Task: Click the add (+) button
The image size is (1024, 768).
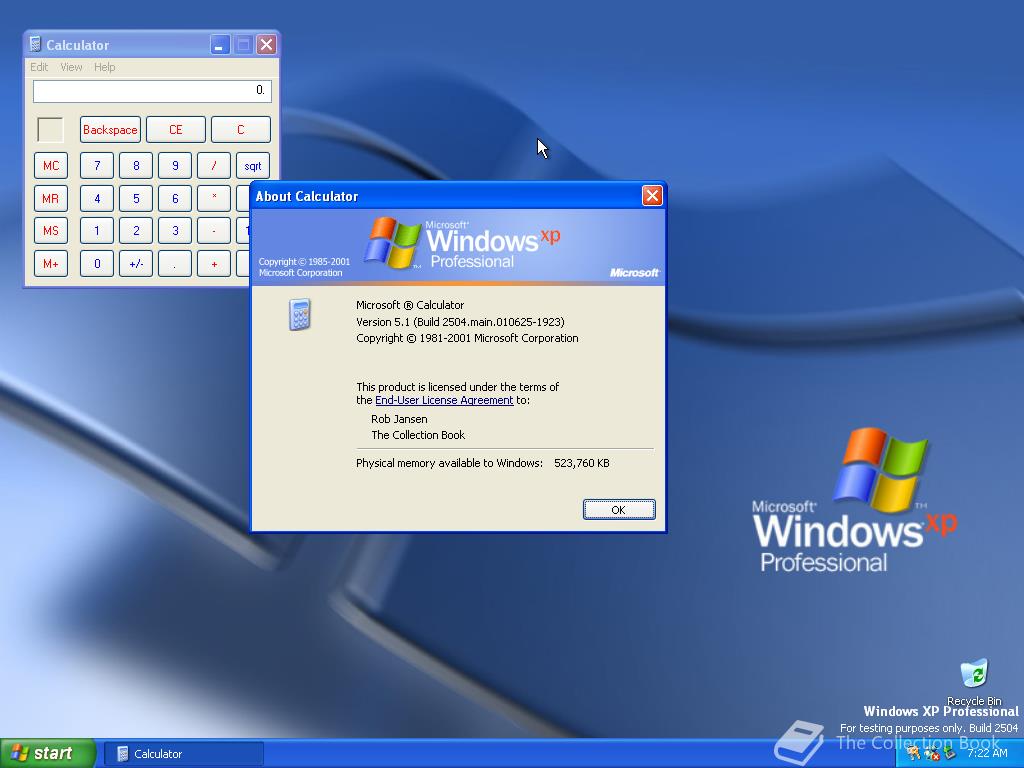Action: [x=214, y=264]
